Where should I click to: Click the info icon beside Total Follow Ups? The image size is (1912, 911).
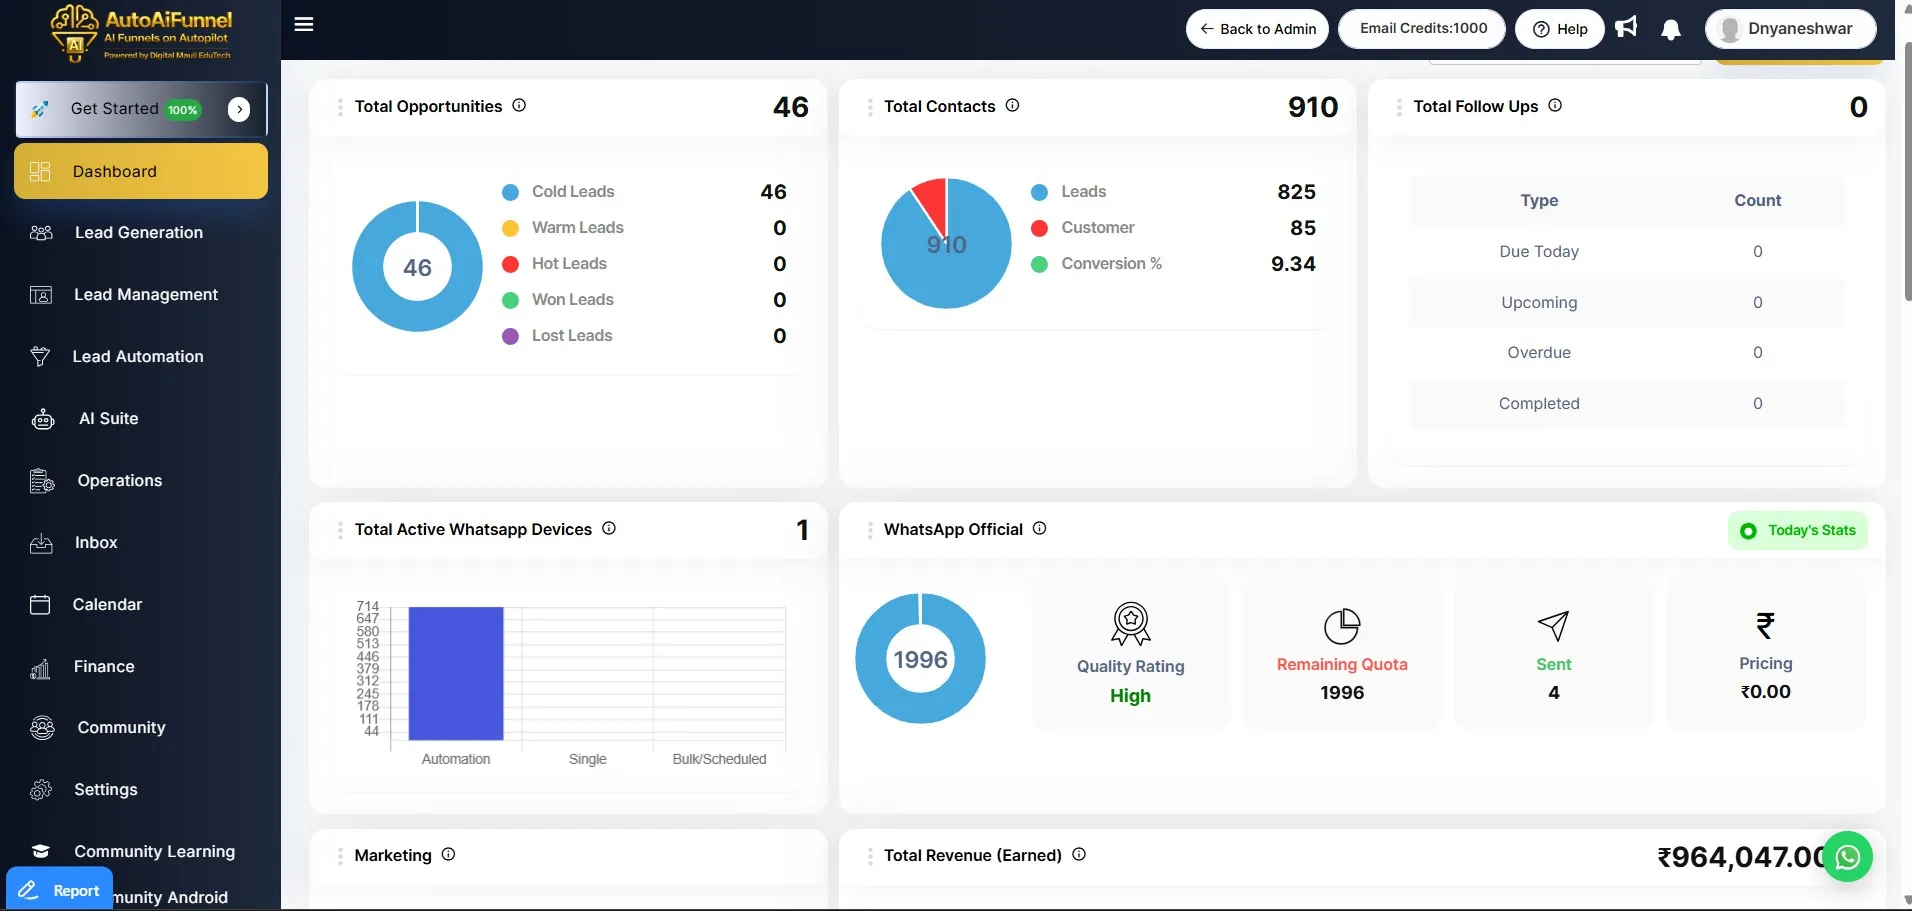[x=1555, y=105]
